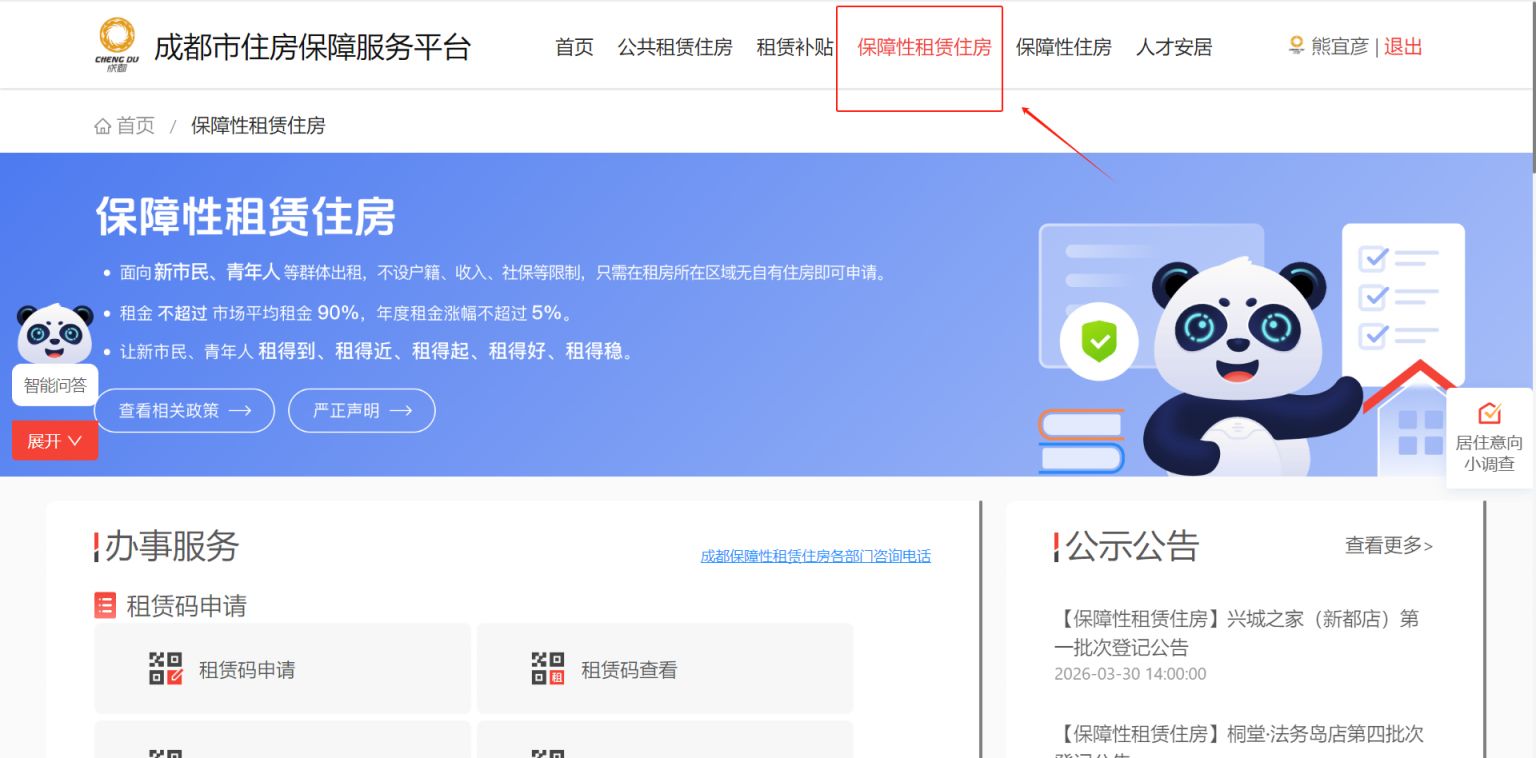Open the 人才安居 tab

pyautogui.click(x=1174, y=47)
